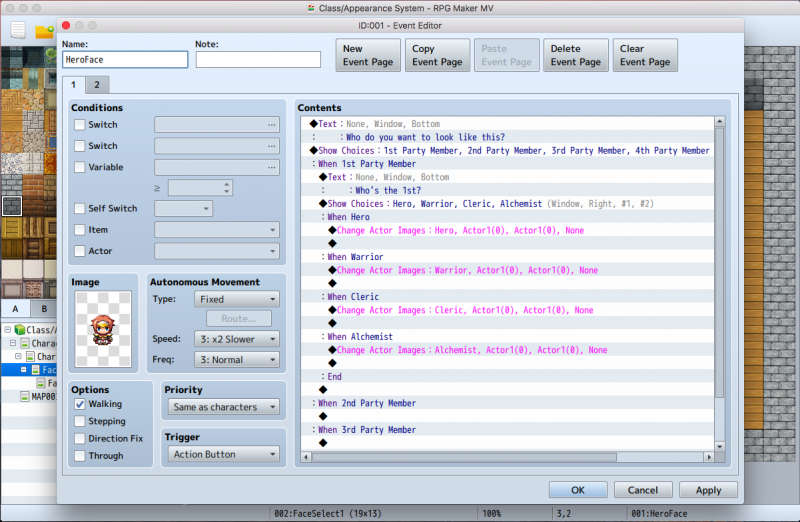Click the Contents scroll left arrow
Image resolution: width=800 pixels, height=522 pixels.
[x=306, y=457]
